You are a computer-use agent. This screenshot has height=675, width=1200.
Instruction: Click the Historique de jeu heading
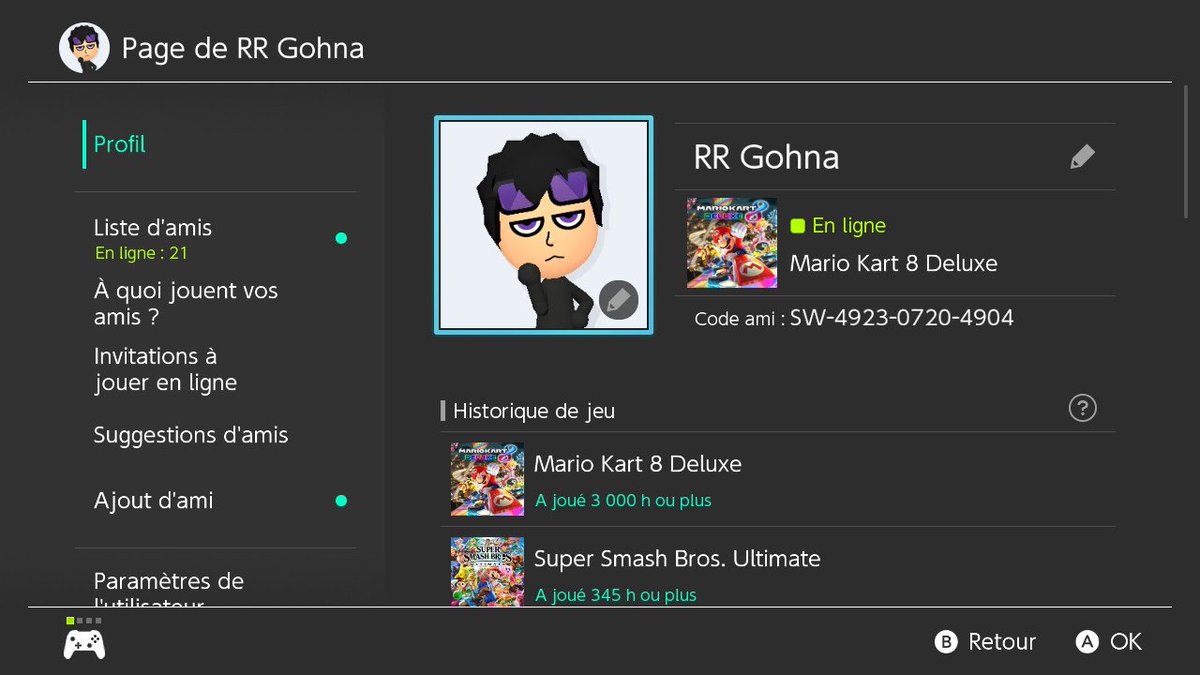tap(534, 410)
